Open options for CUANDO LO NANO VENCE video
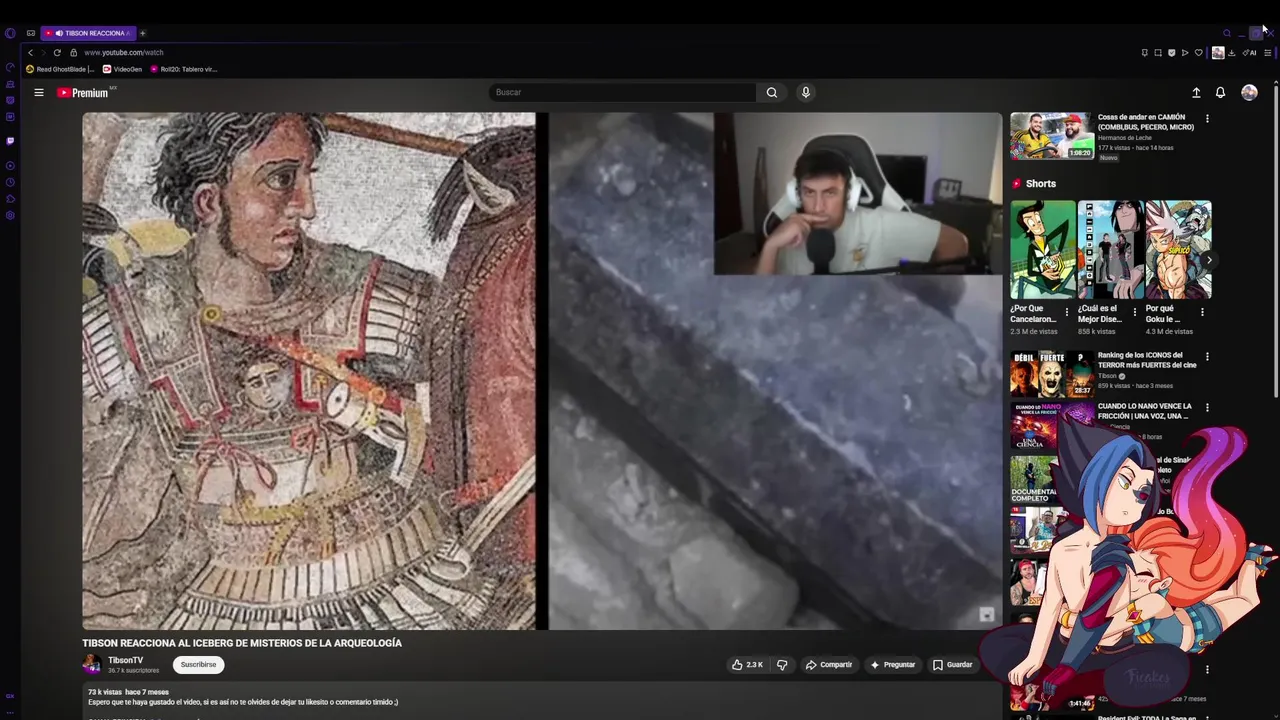 [1207, 408]
